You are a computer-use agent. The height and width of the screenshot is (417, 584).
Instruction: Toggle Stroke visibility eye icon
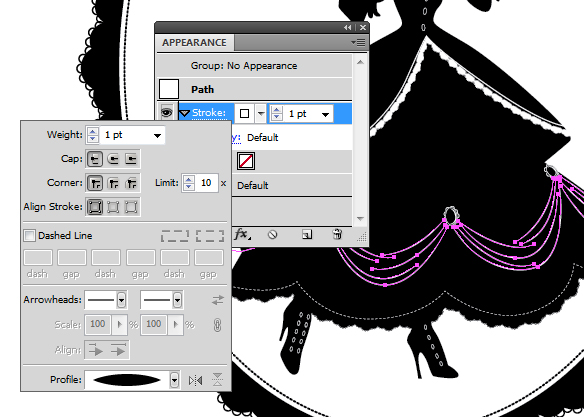166,113
